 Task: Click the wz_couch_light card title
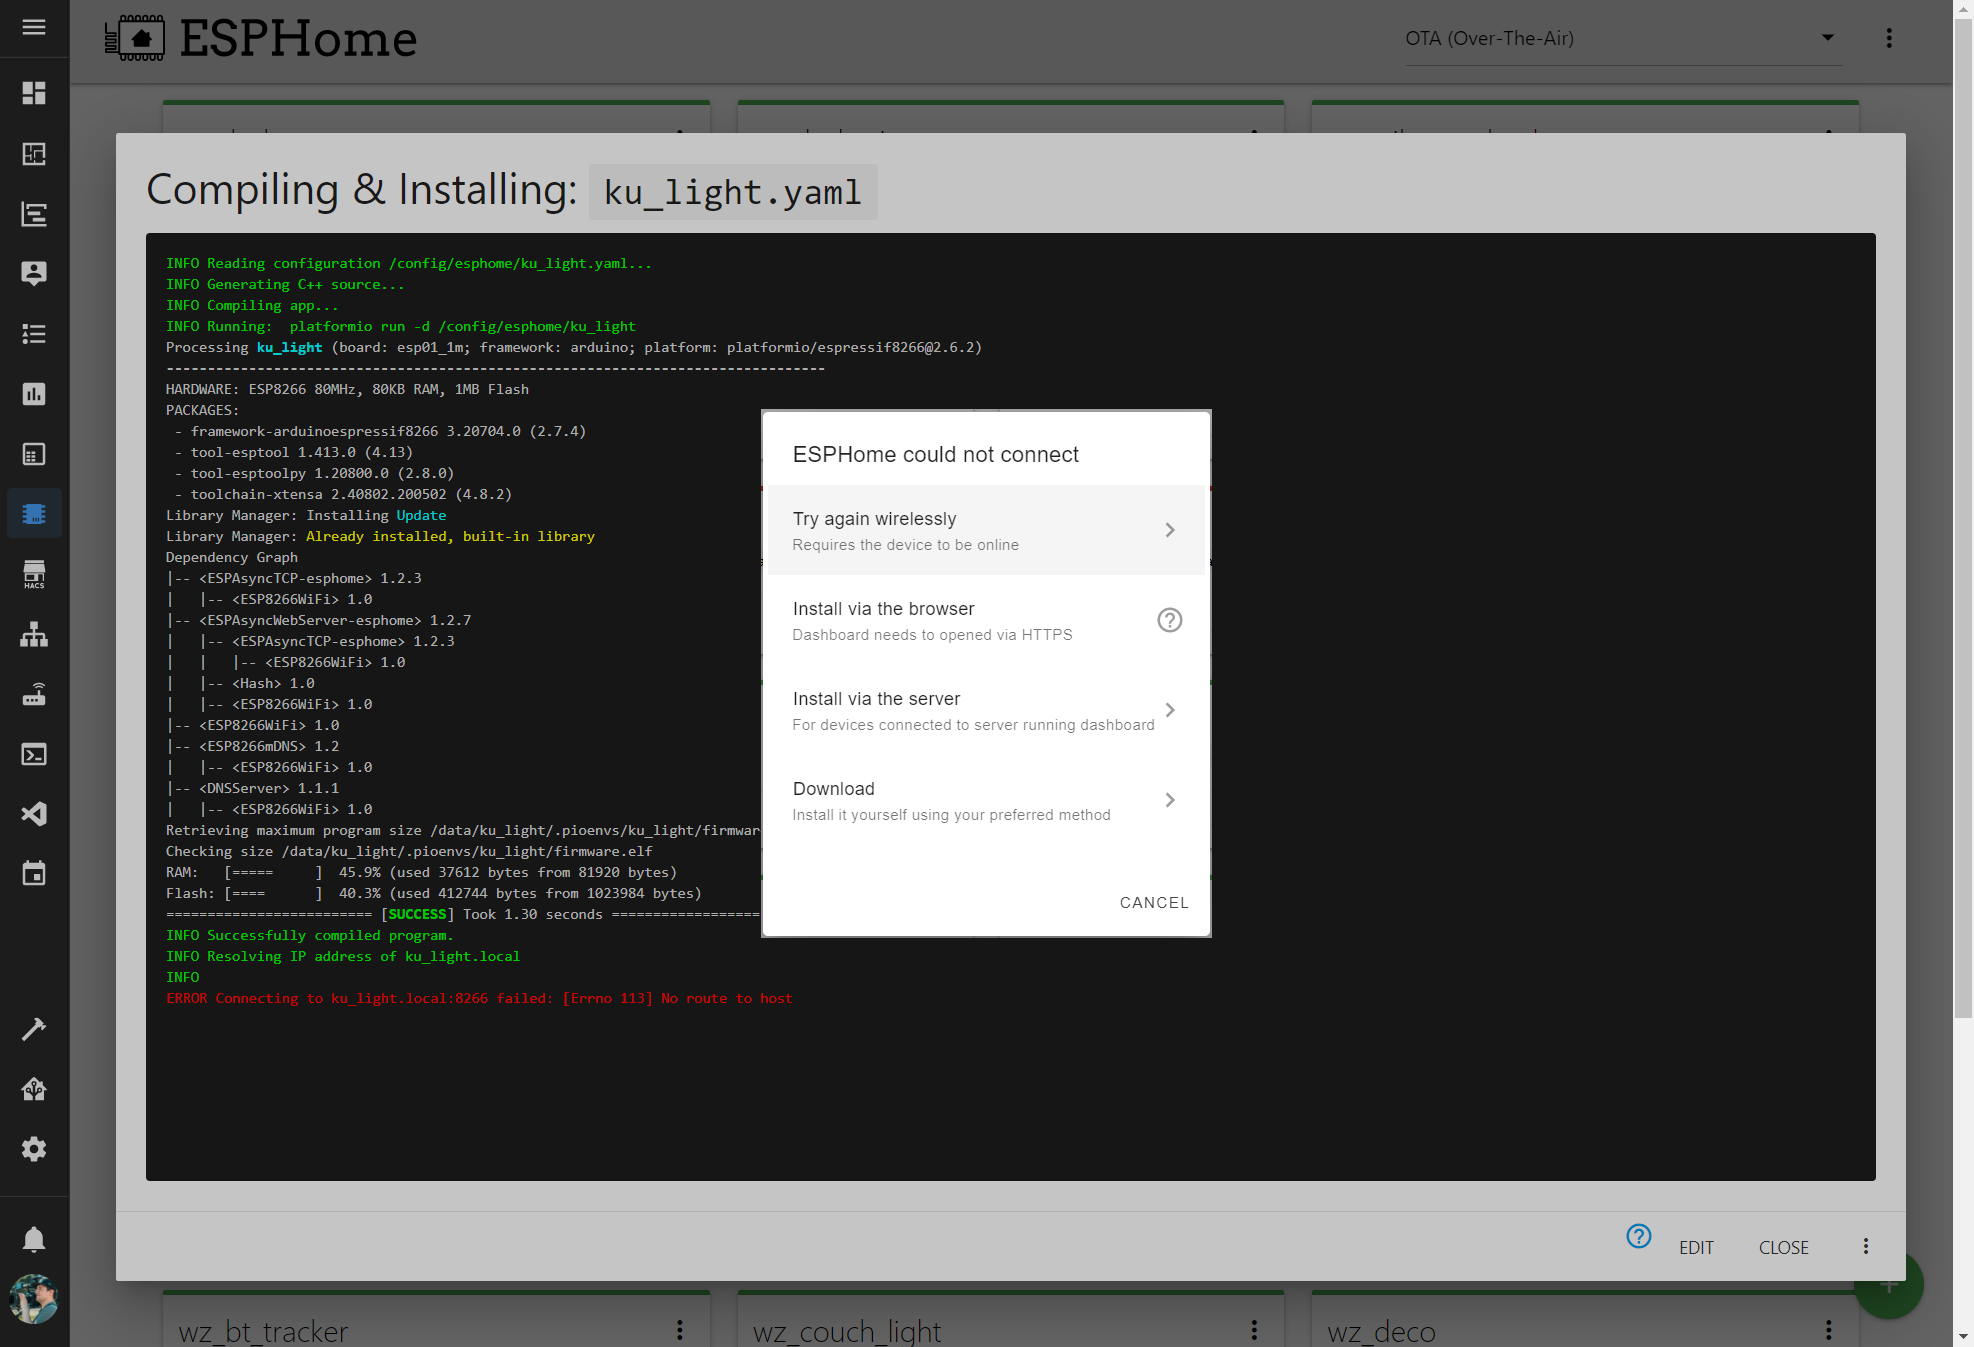tap(847, 1332)
